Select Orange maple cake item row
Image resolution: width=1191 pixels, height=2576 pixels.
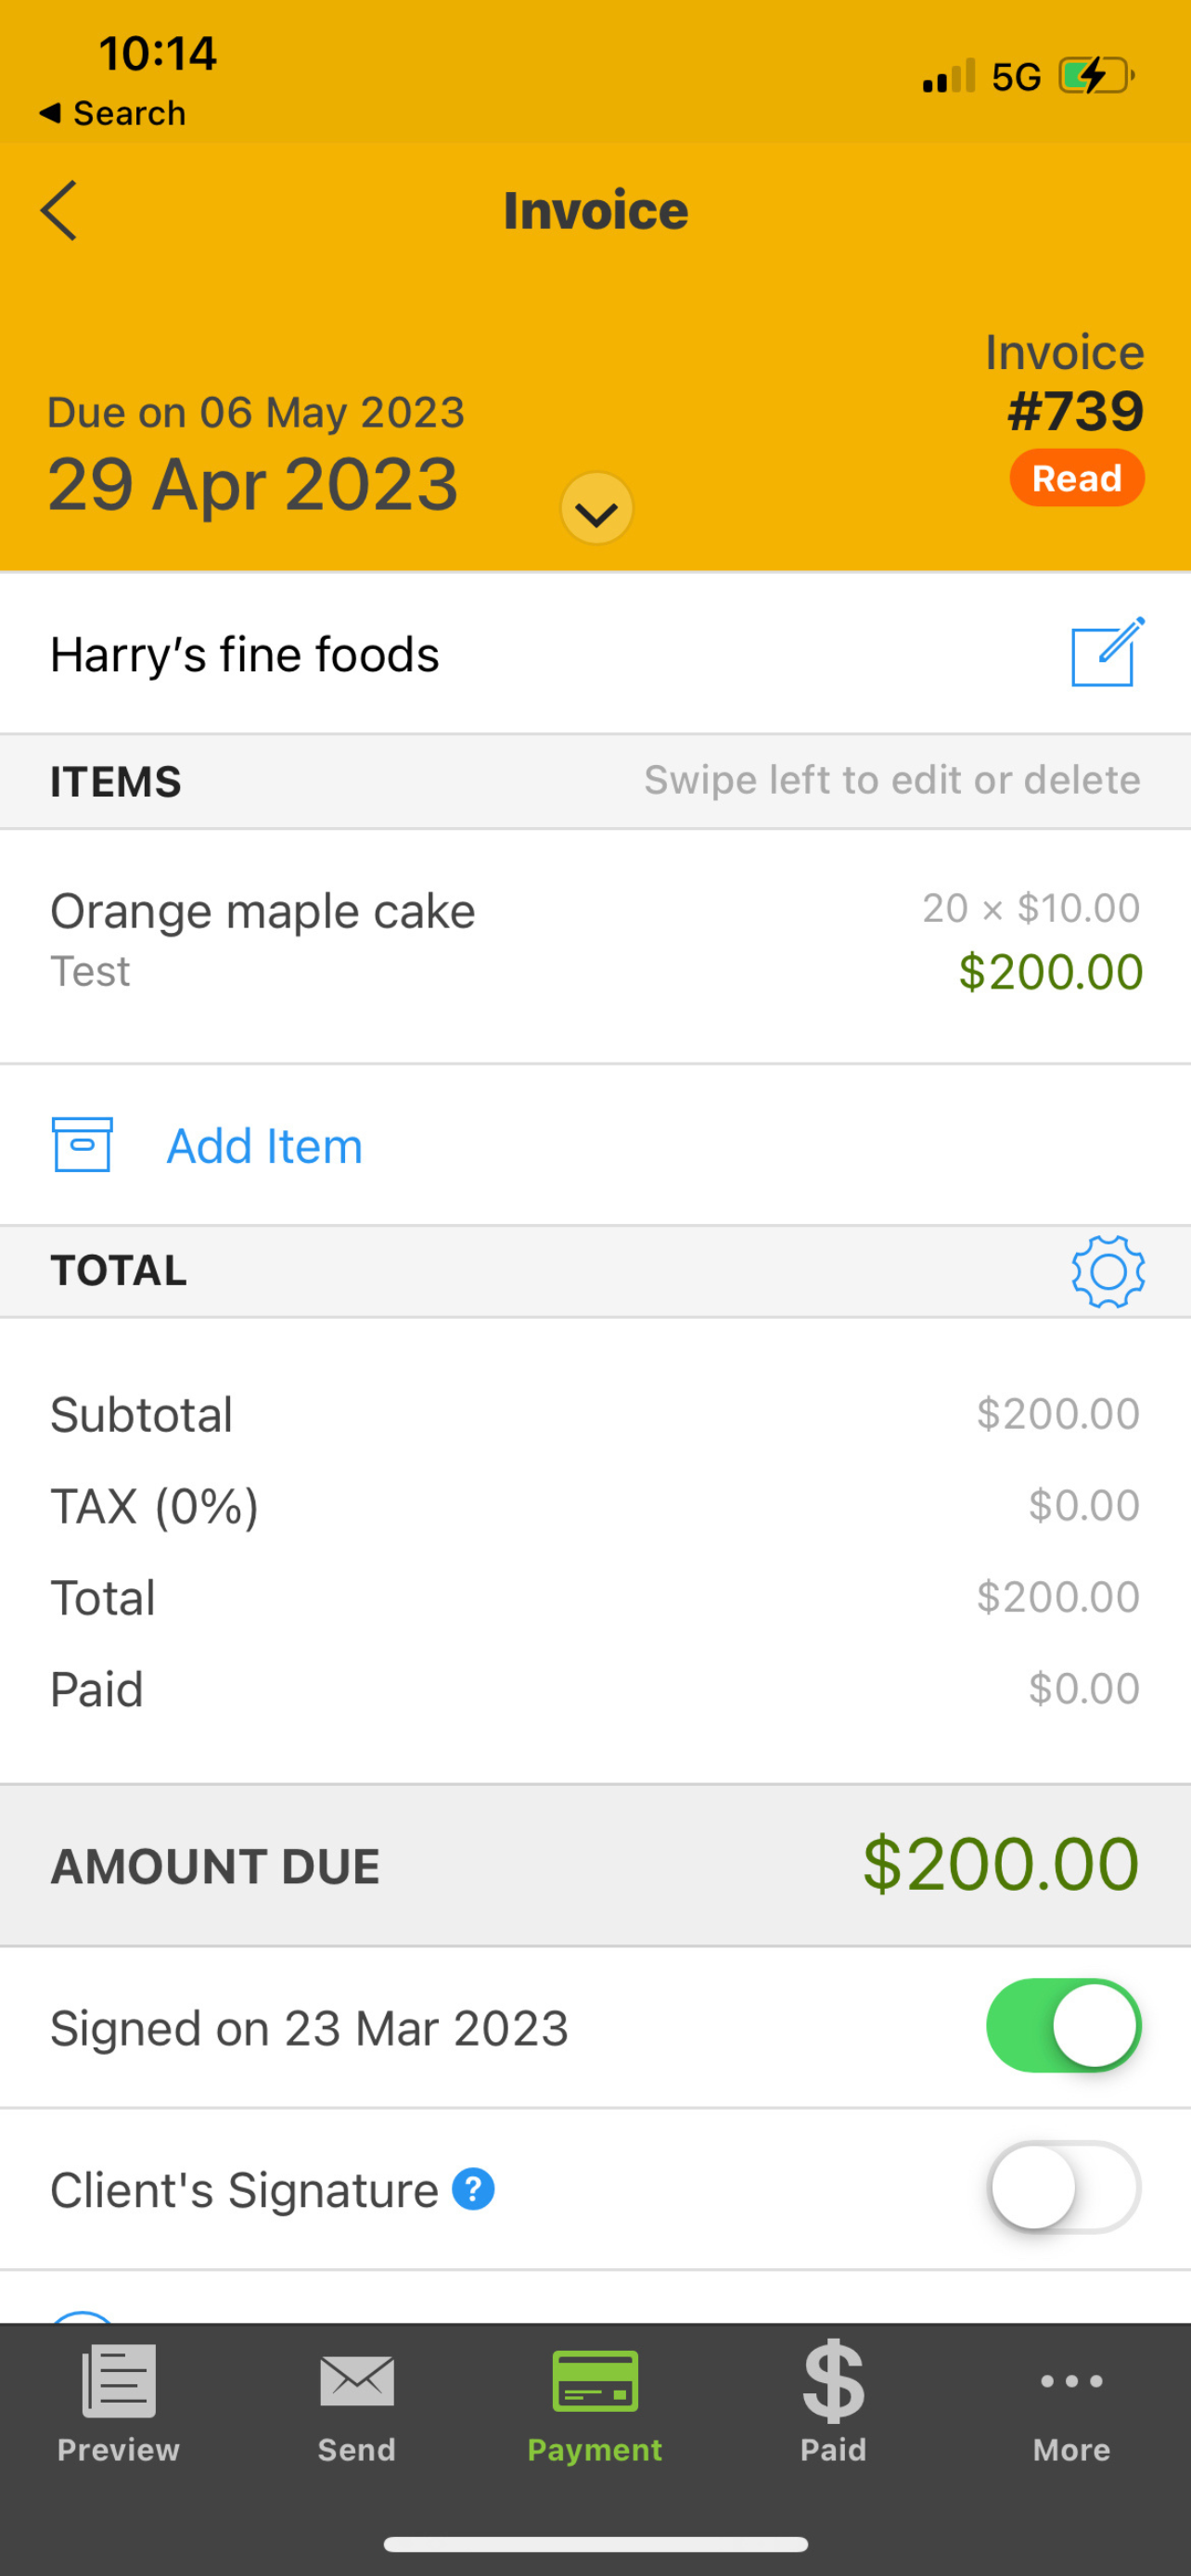click(595, 946)
